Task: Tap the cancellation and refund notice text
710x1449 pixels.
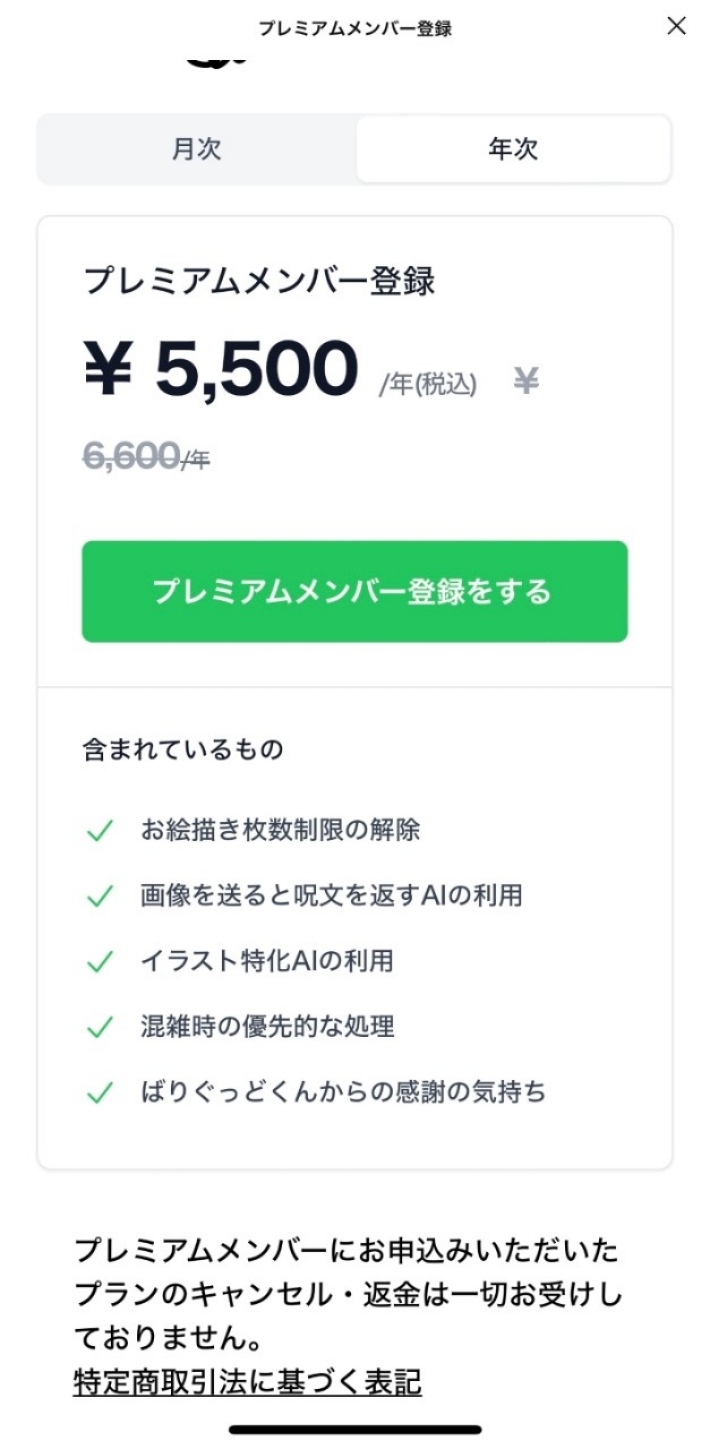Action: pyautogui.click(x=348, y=1294)
